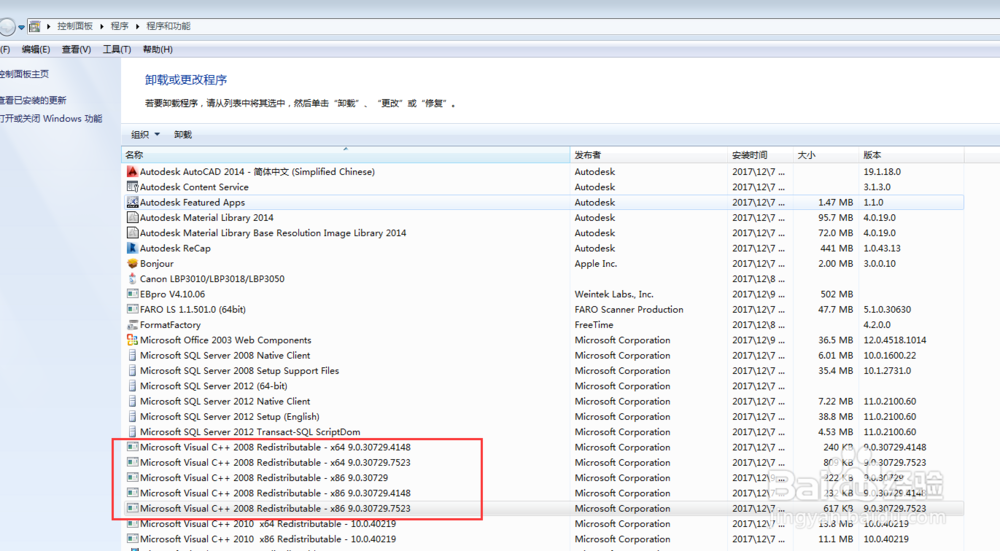Click the SQL Server 2012 (64-bit) icon
1000x551 pixels.
pos(133,386)
